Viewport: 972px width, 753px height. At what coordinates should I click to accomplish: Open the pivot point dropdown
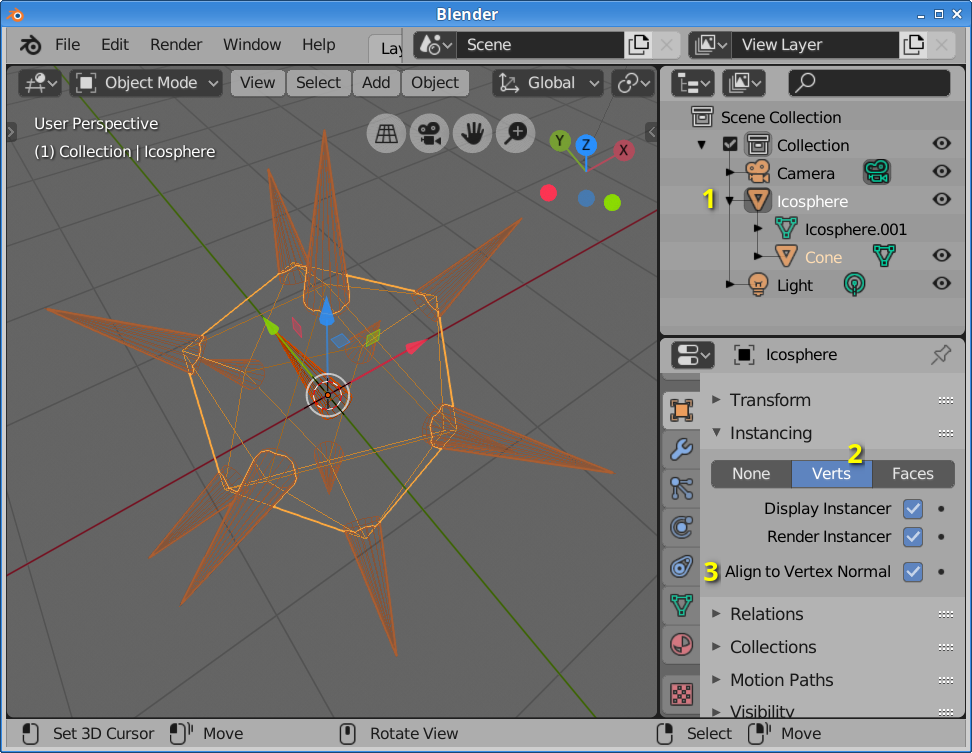634,82
